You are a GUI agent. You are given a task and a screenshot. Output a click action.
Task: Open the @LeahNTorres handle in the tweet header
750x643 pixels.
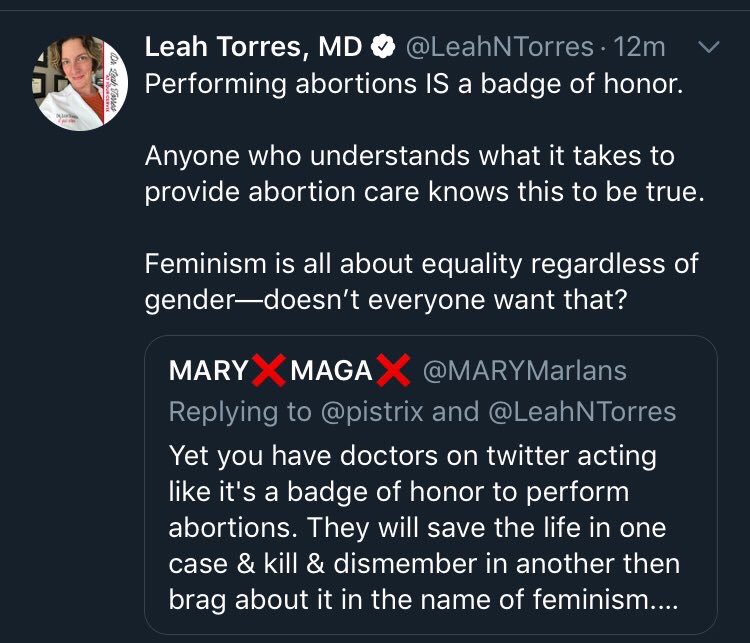coord(497,48)
